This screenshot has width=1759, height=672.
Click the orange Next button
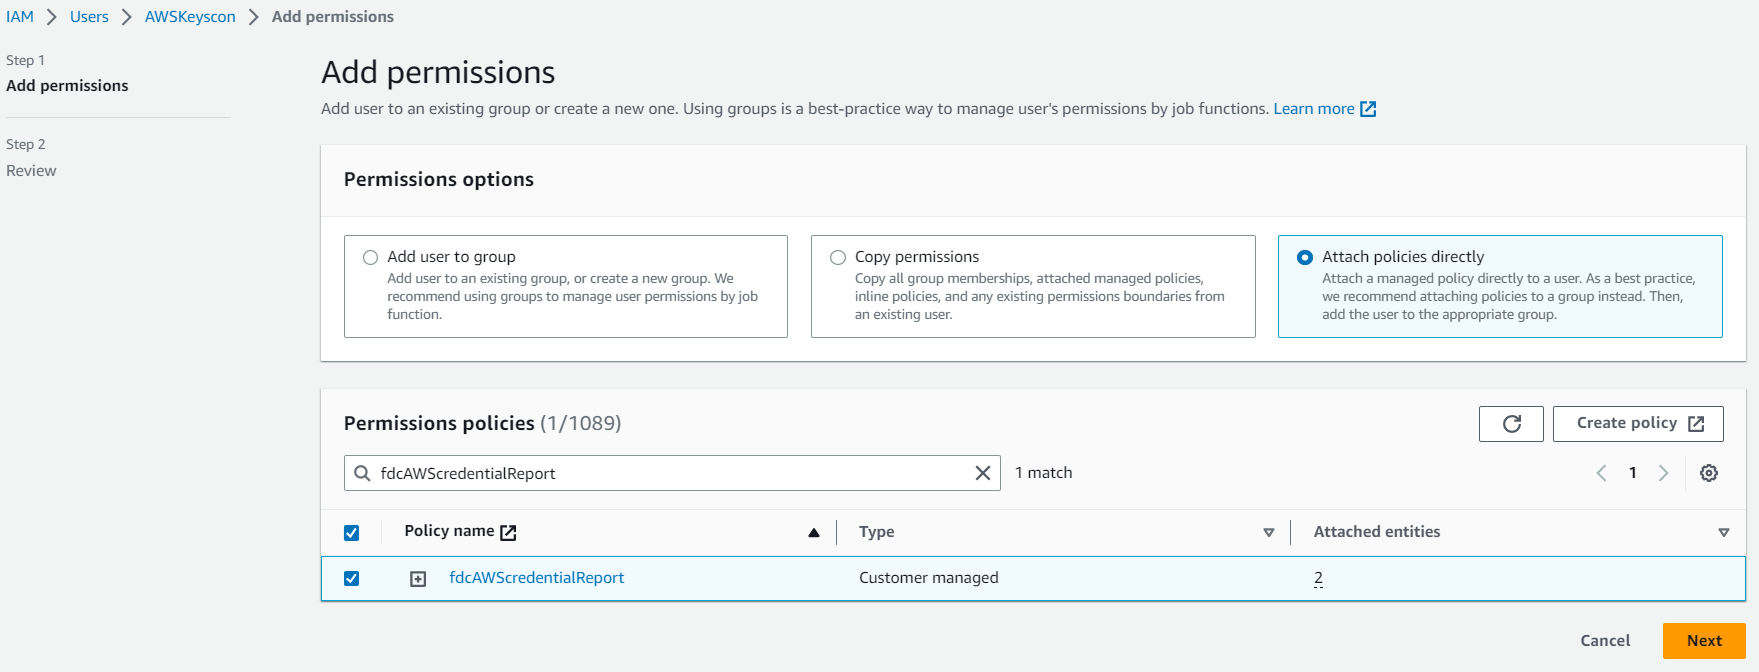coord(1703,641)
